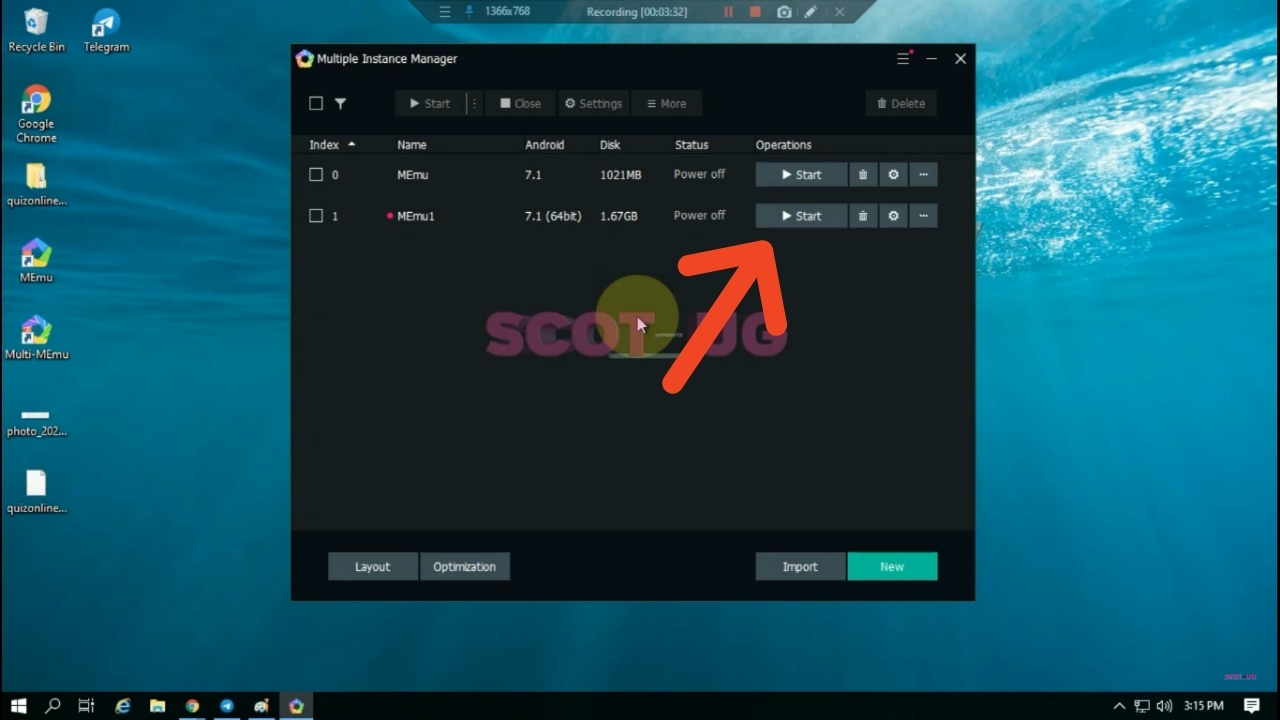Tick the checkbox for index 0
The image size is (1280, 720).
pyautogui.click(x=316, y=175)
